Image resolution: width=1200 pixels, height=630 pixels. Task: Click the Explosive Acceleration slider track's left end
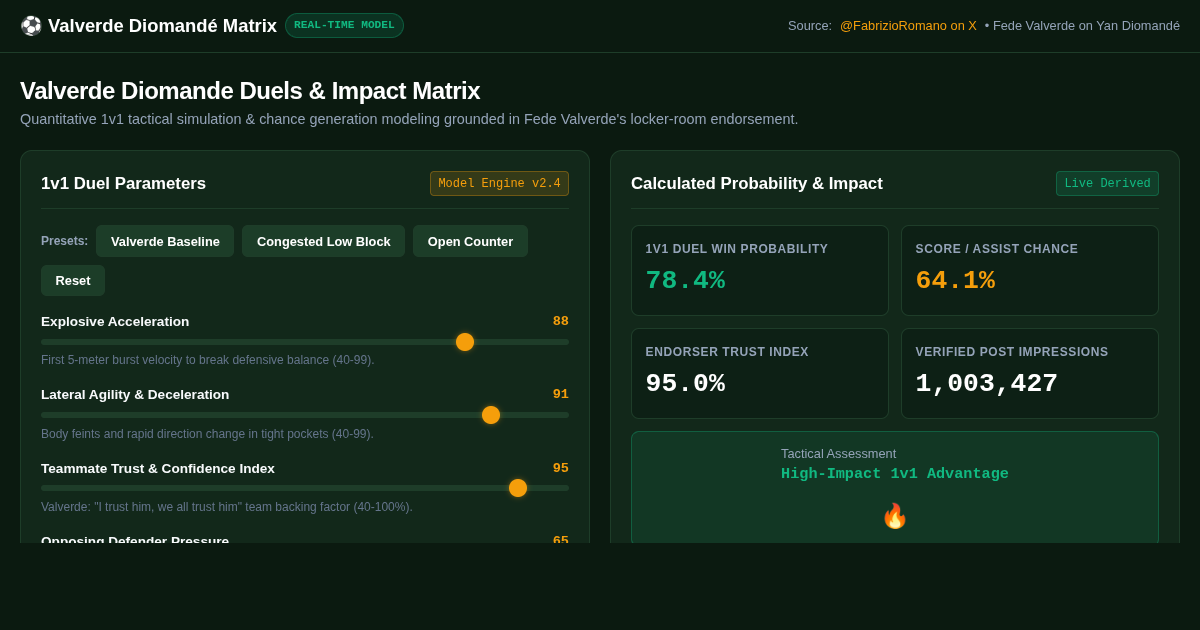click(x=45, y=342)
